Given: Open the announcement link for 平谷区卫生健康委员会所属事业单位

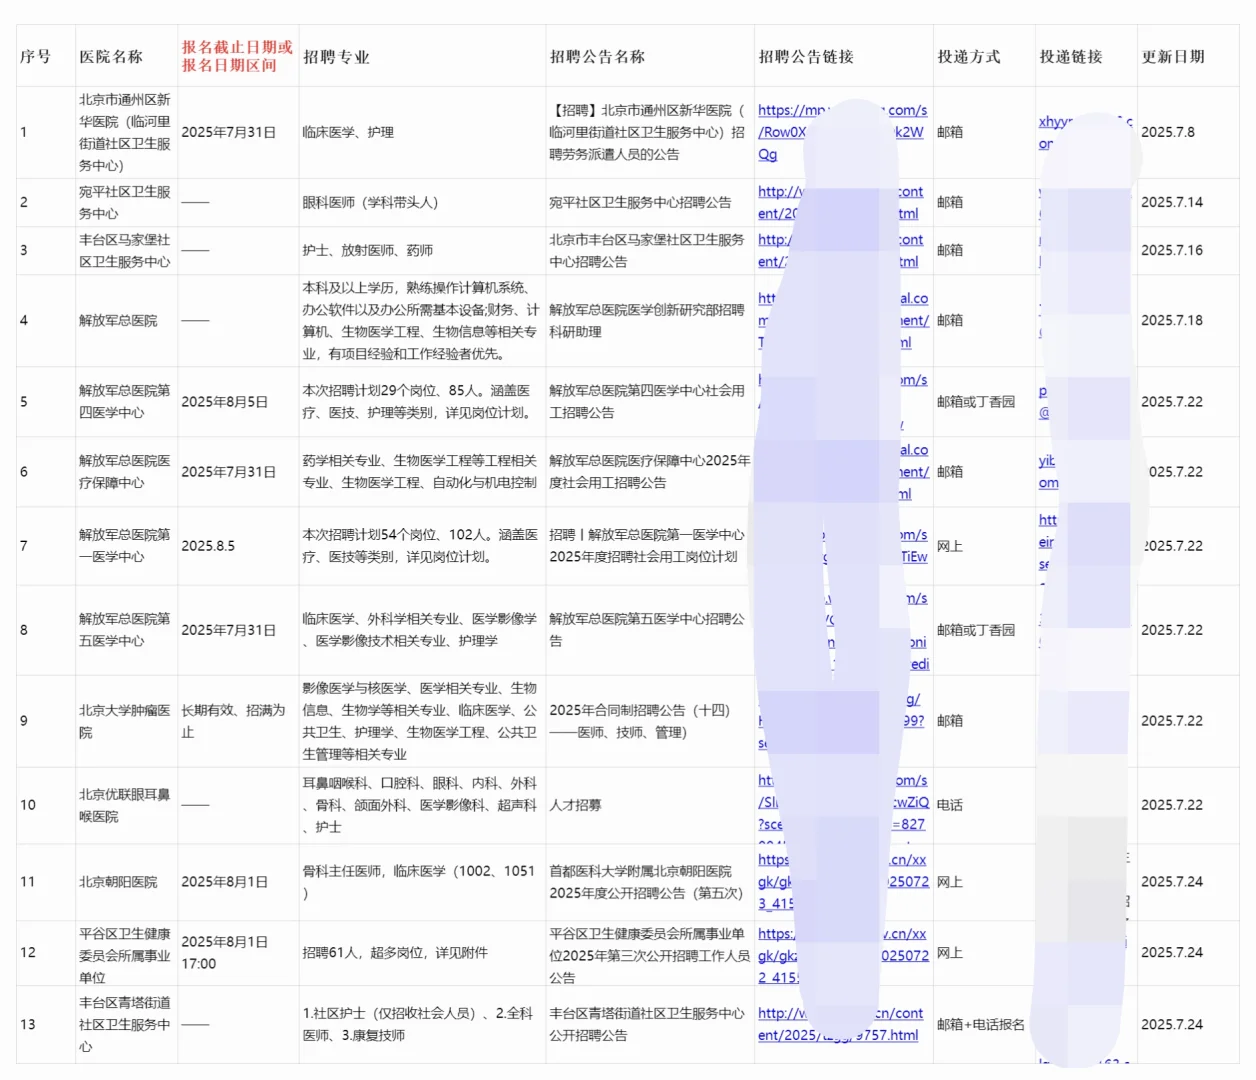Looking at the screenshot, I should (x=843, y=955).
